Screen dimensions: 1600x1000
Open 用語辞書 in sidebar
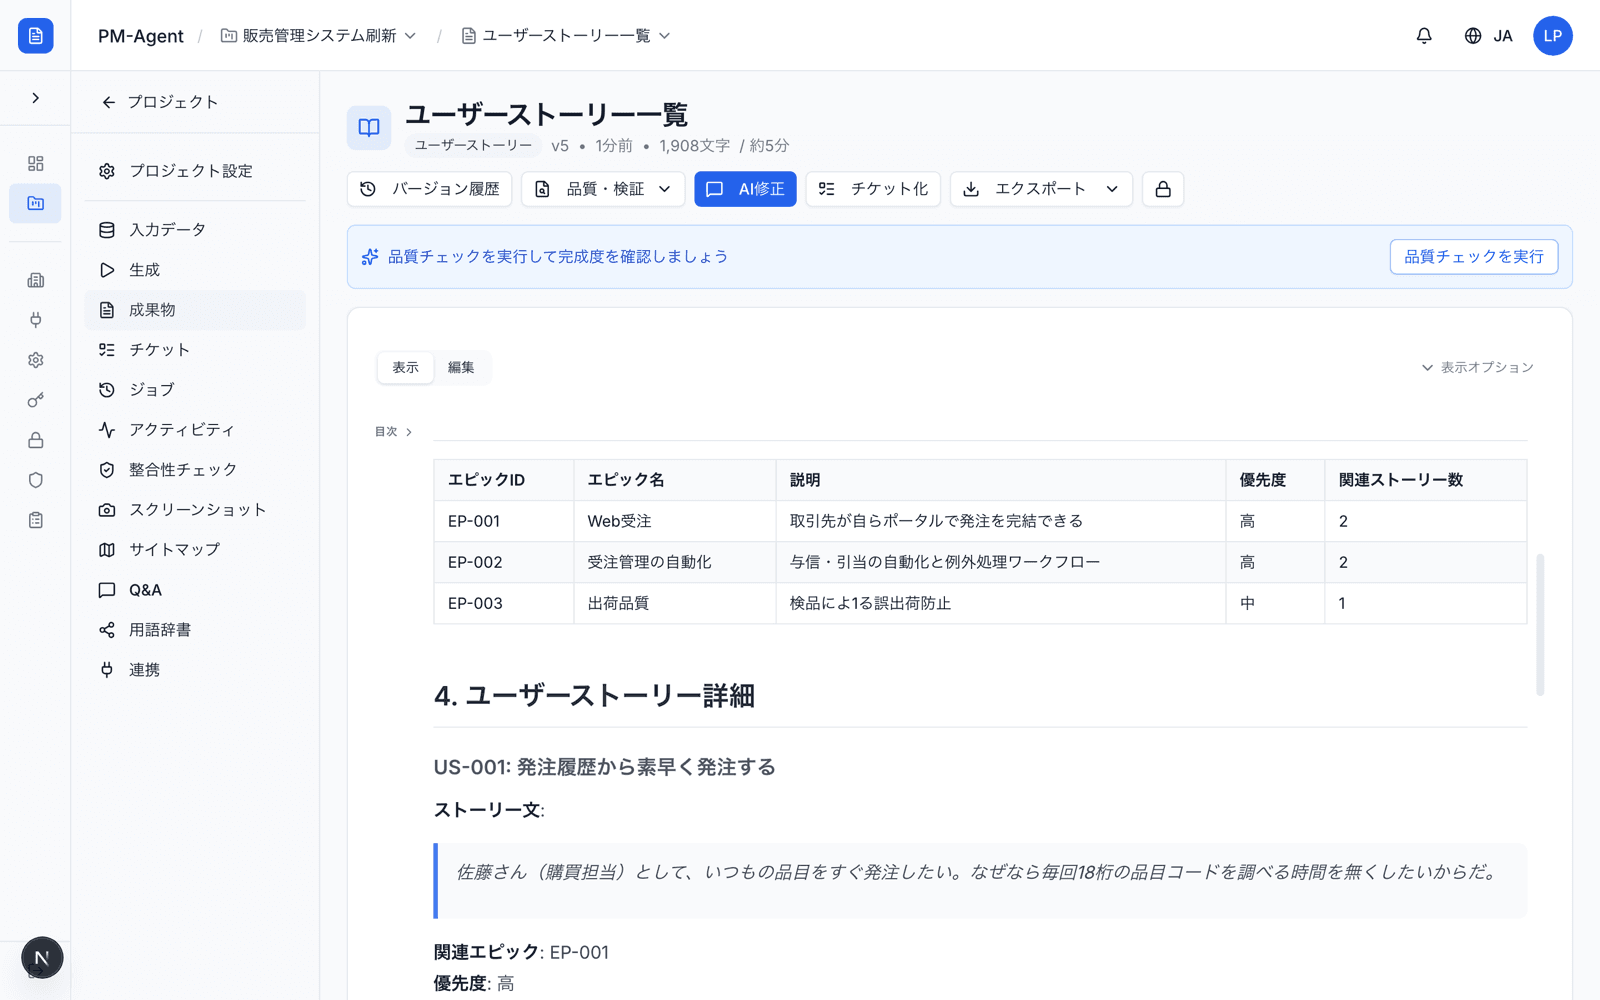click(195, 630)
